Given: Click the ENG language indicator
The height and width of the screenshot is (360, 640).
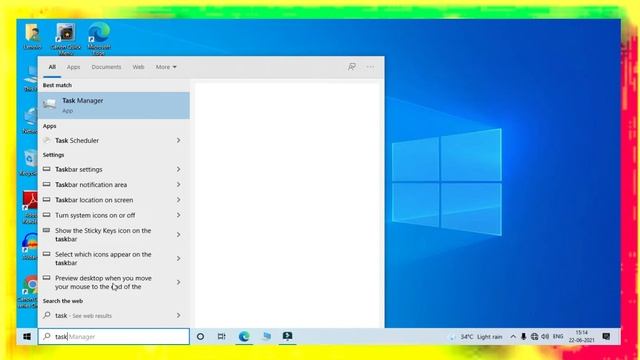Looking at the screenshot, I should click(558, 337).
